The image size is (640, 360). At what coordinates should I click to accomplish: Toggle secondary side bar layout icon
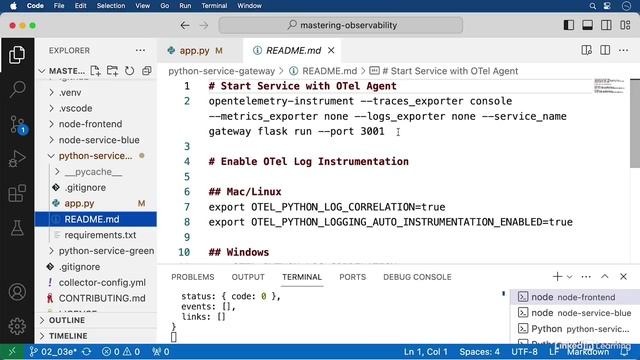click(606, 25)
